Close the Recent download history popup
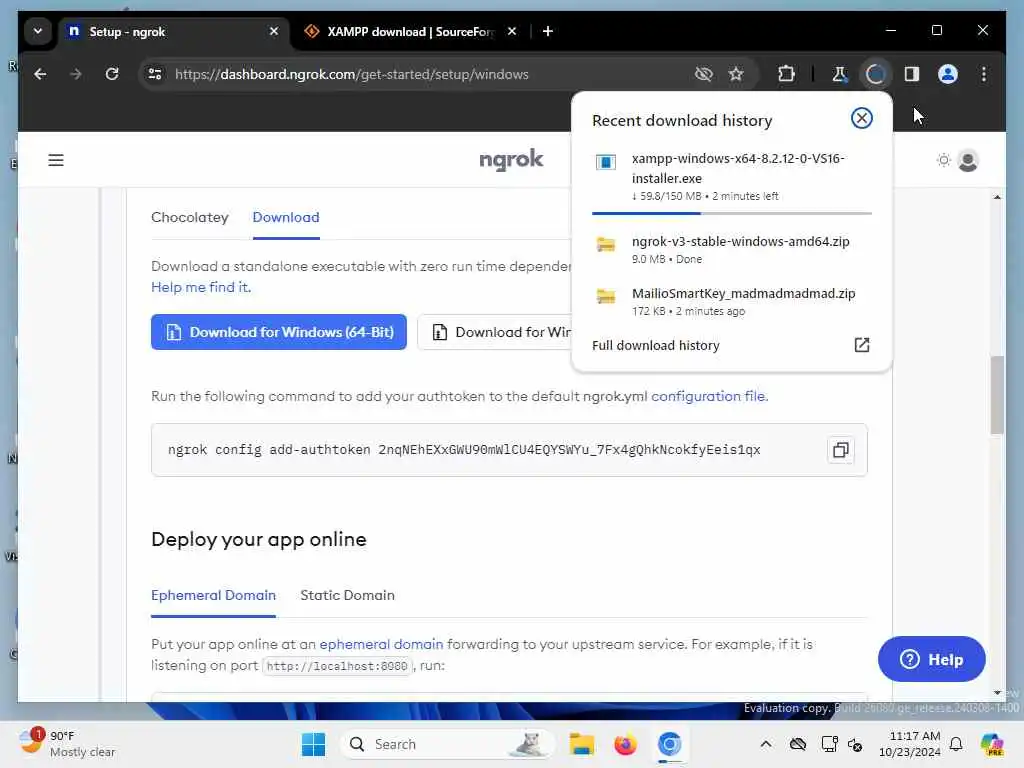The height and width of the screenshot is (768, 1024). 861,118
